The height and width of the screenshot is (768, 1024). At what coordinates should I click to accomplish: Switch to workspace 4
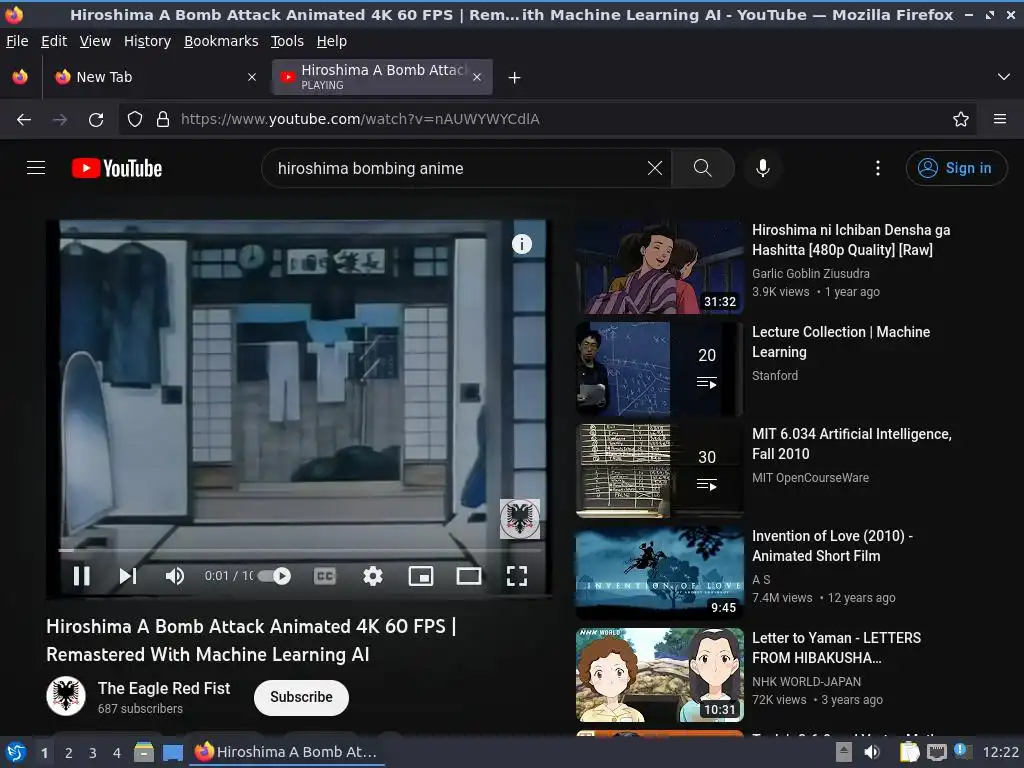(x=117, y=753)
